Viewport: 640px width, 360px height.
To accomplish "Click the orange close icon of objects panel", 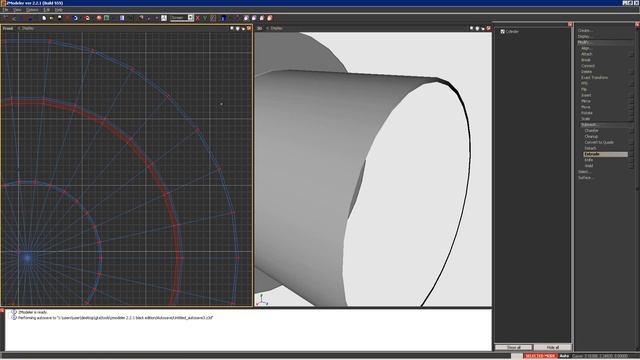I will tap(570, 24).
